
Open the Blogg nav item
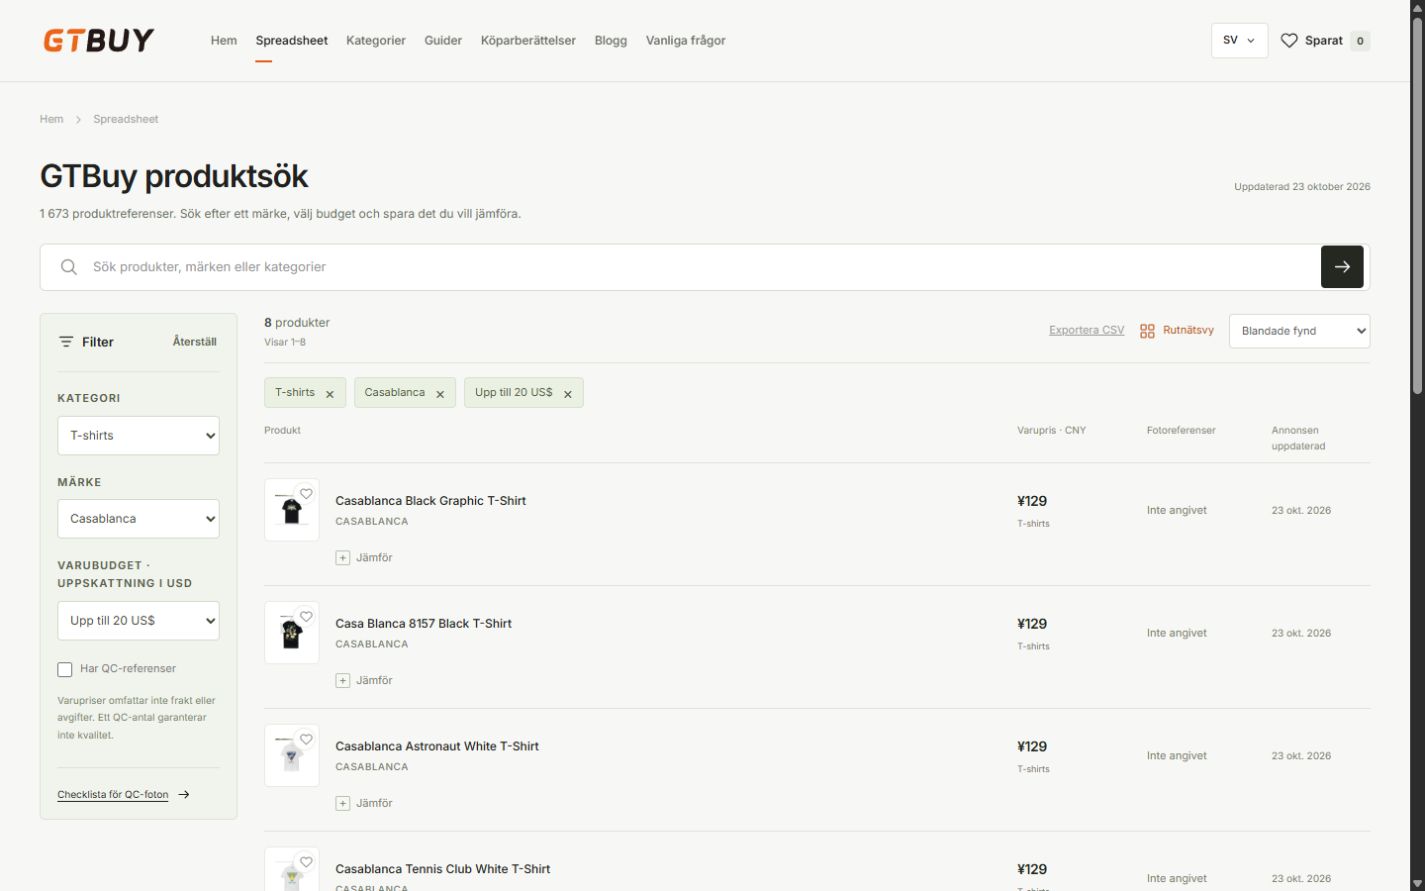click(x=611, y=41)
